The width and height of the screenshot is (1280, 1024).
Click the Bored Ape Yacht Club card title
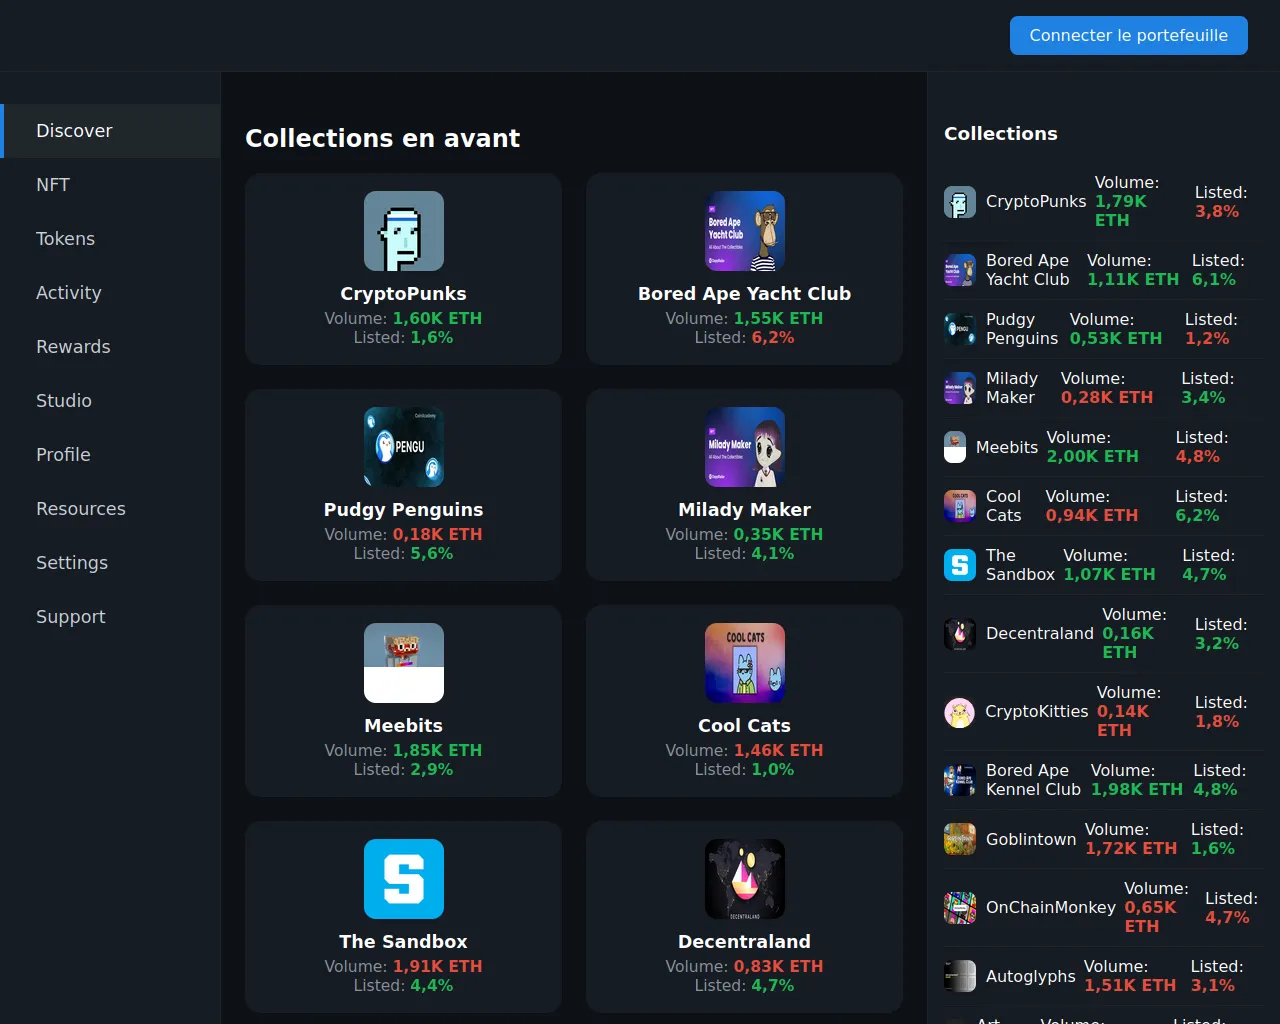(745, 294)
